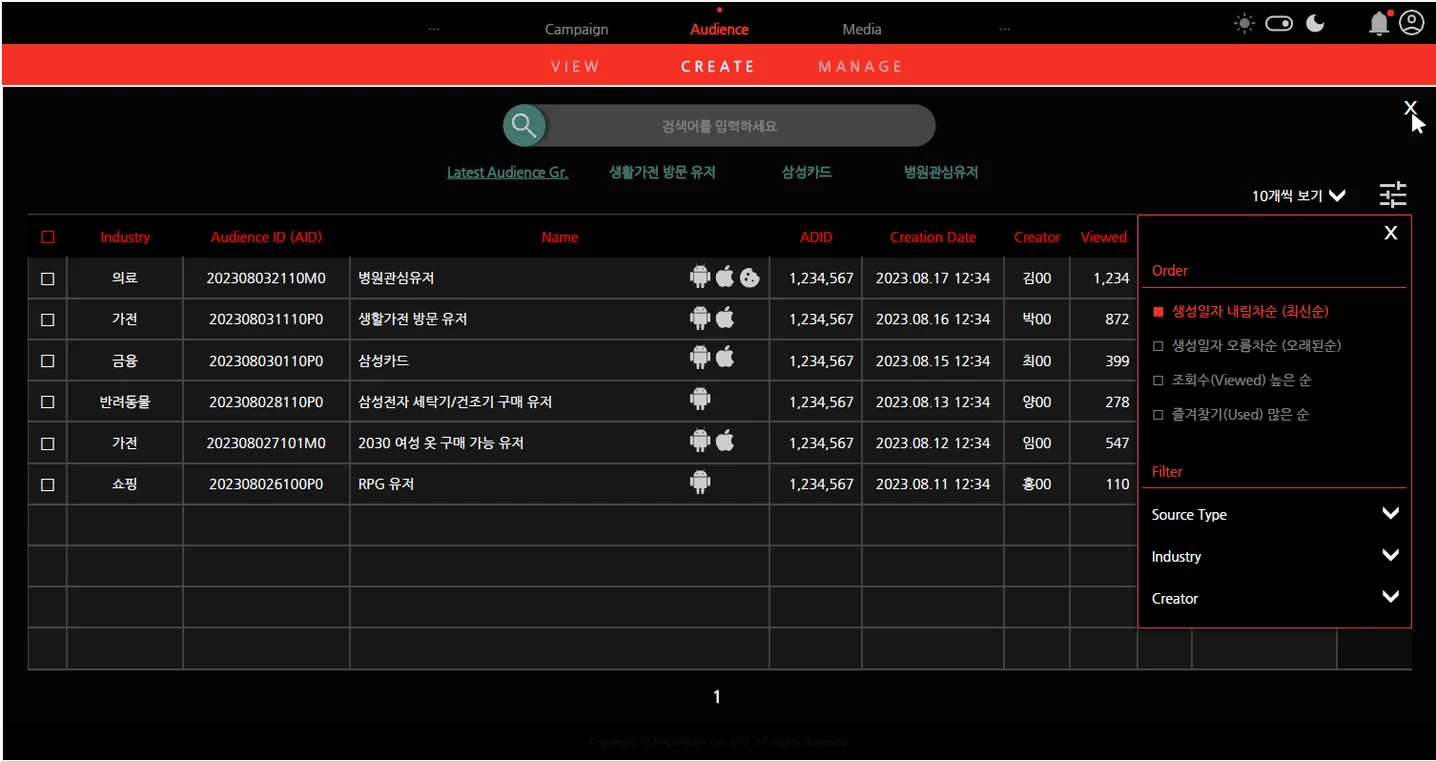Click the moon dark-mode icon
The height and width of the screenshot is (762, 1436).
1315,22
